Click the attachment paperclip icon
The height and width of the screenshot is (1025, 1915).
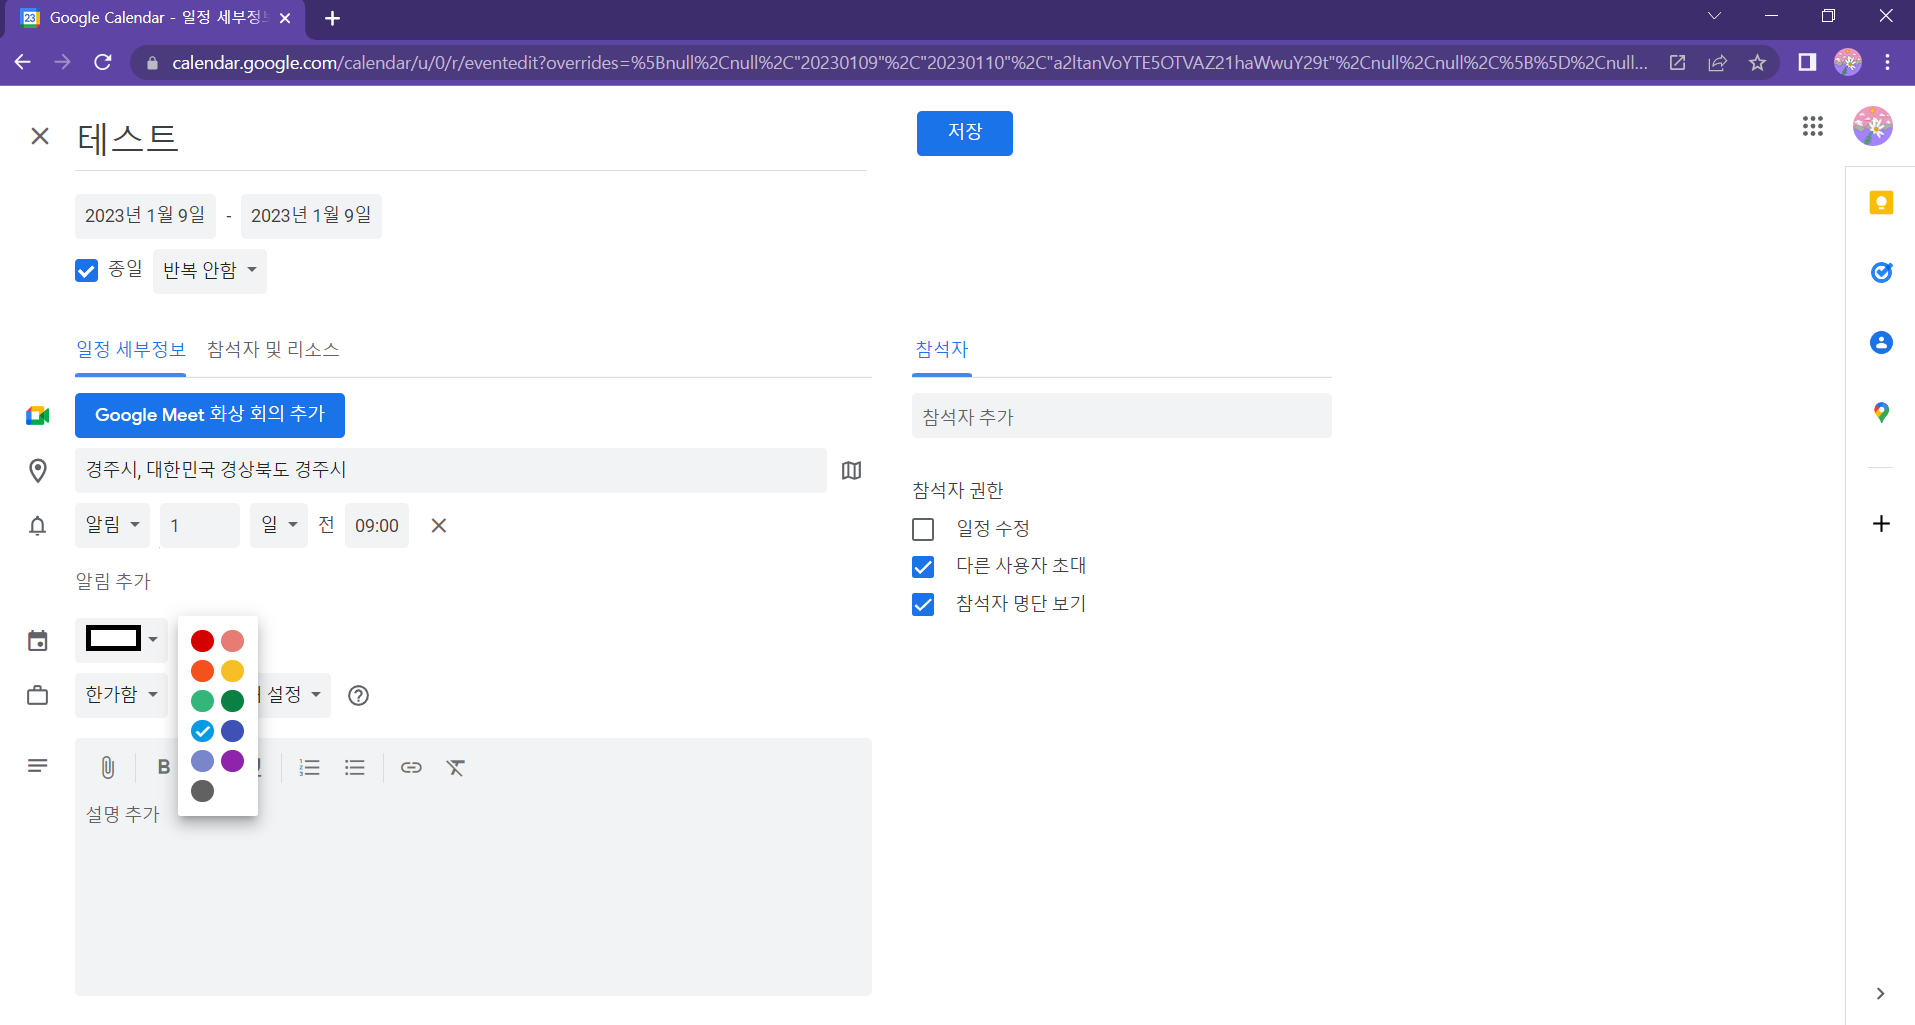click(x=108, y=767)
